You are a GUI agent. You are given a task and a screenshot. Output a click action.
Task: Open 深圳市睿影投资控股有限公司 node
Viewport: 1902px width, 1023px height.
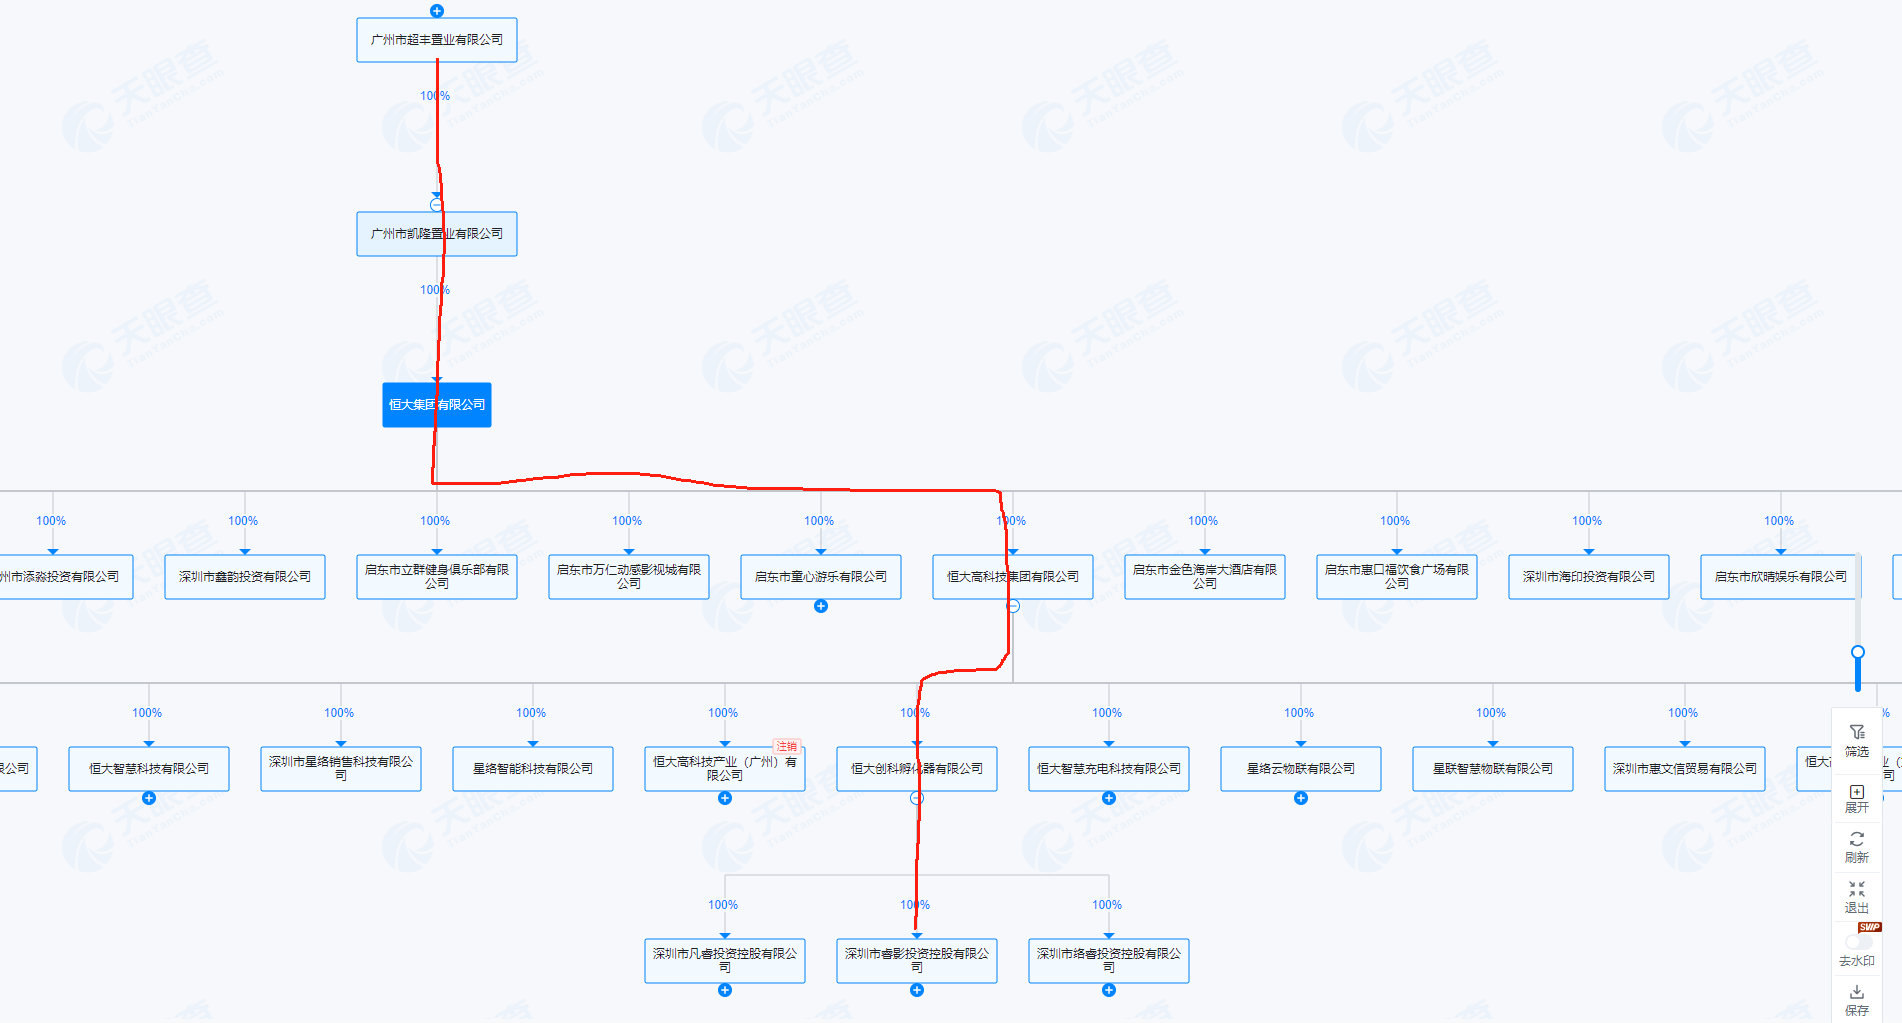917,961
